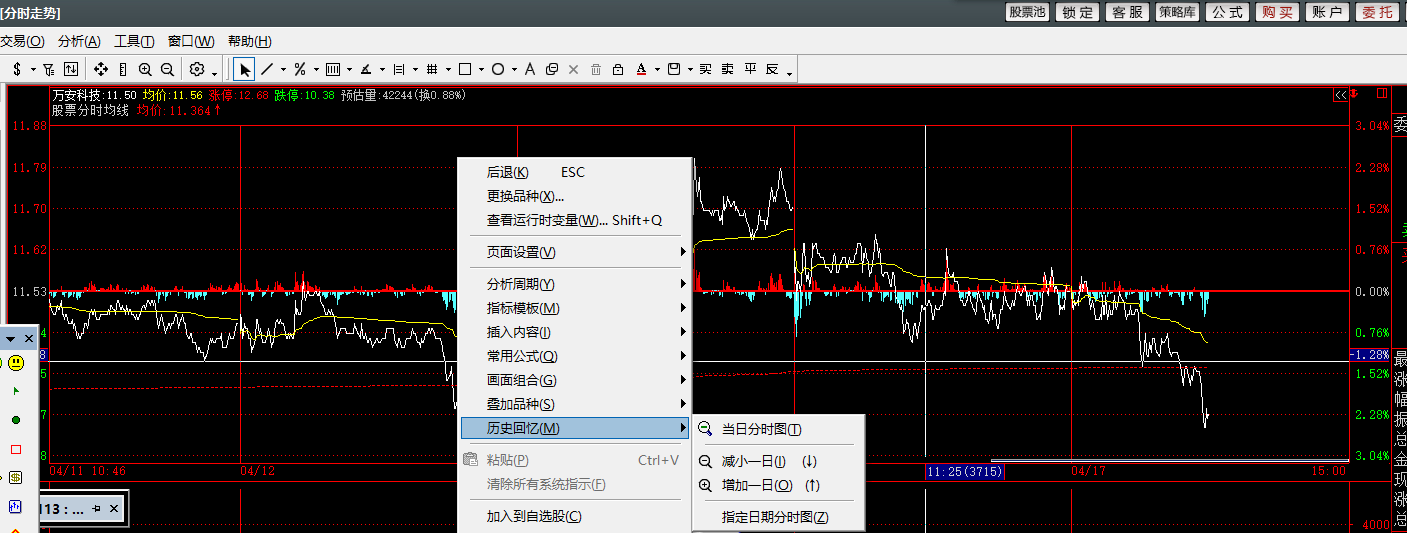Select the arrow pointer tool
Screen dimensions: 1407x533
(x=244, y=69)
